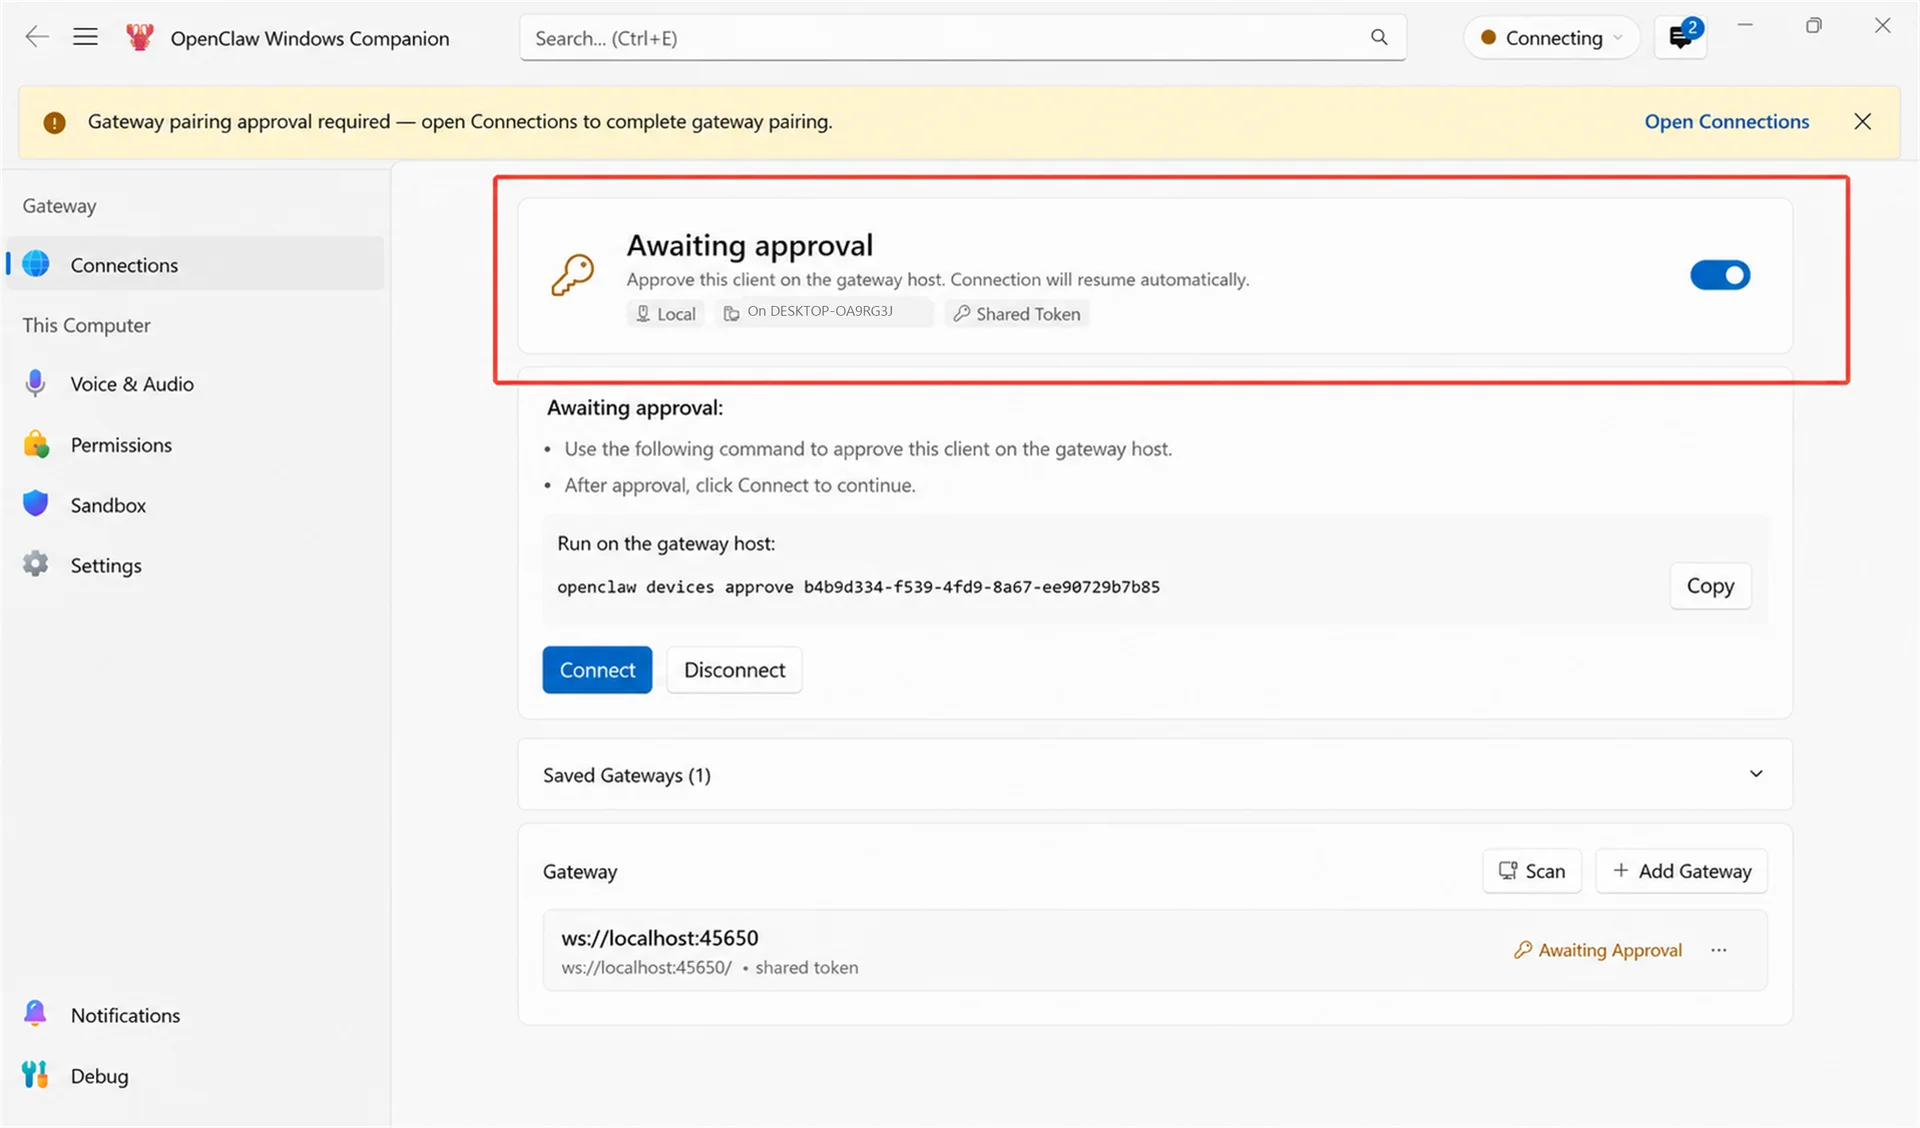
Task: Click the Debug tools icon
Action: 36,1075
